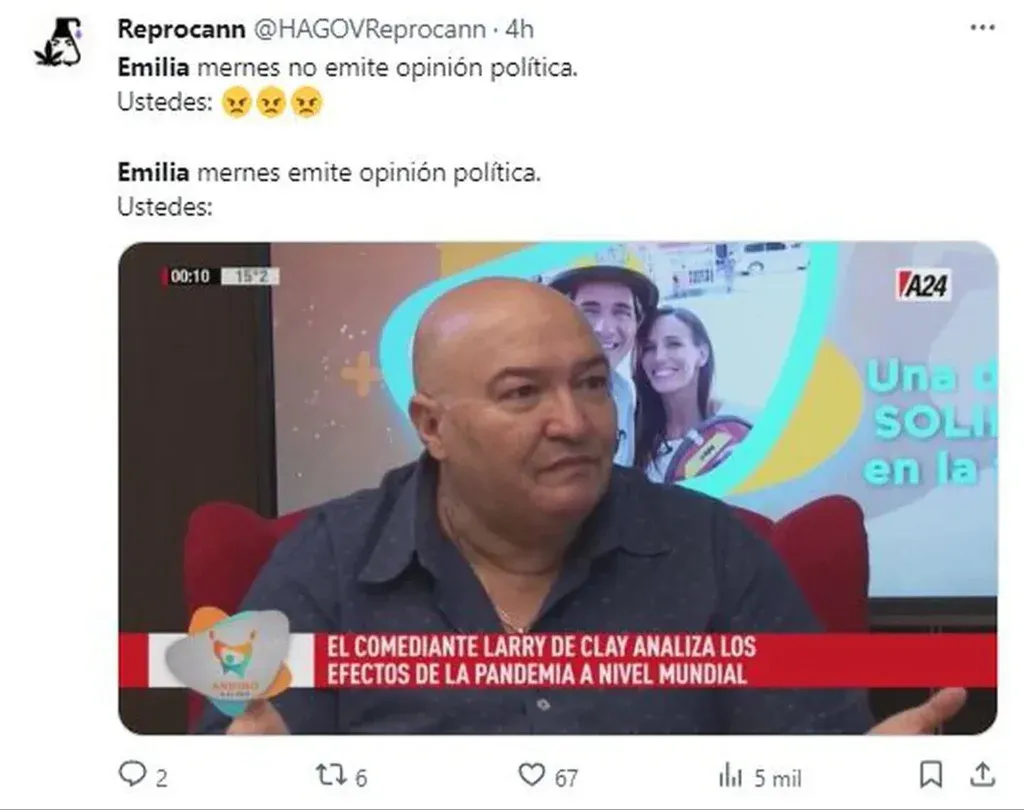Click the reply speech bubble icon
Viewport: 1024px width, 810px height.
(132, 775)
